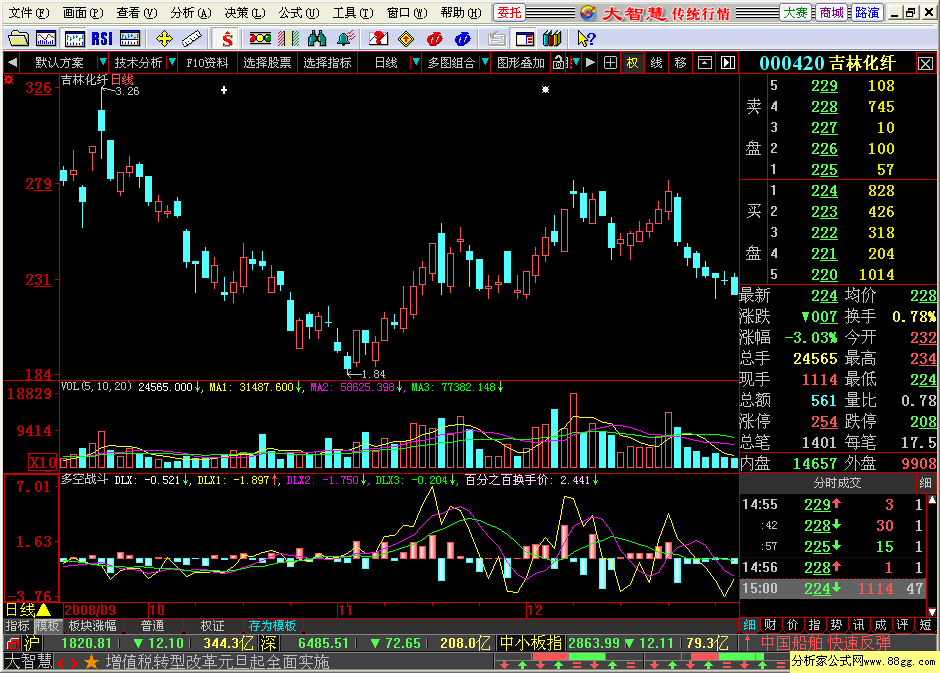Toggle the 细 detail tab
The image size is (940, 673).
(749, 625)
